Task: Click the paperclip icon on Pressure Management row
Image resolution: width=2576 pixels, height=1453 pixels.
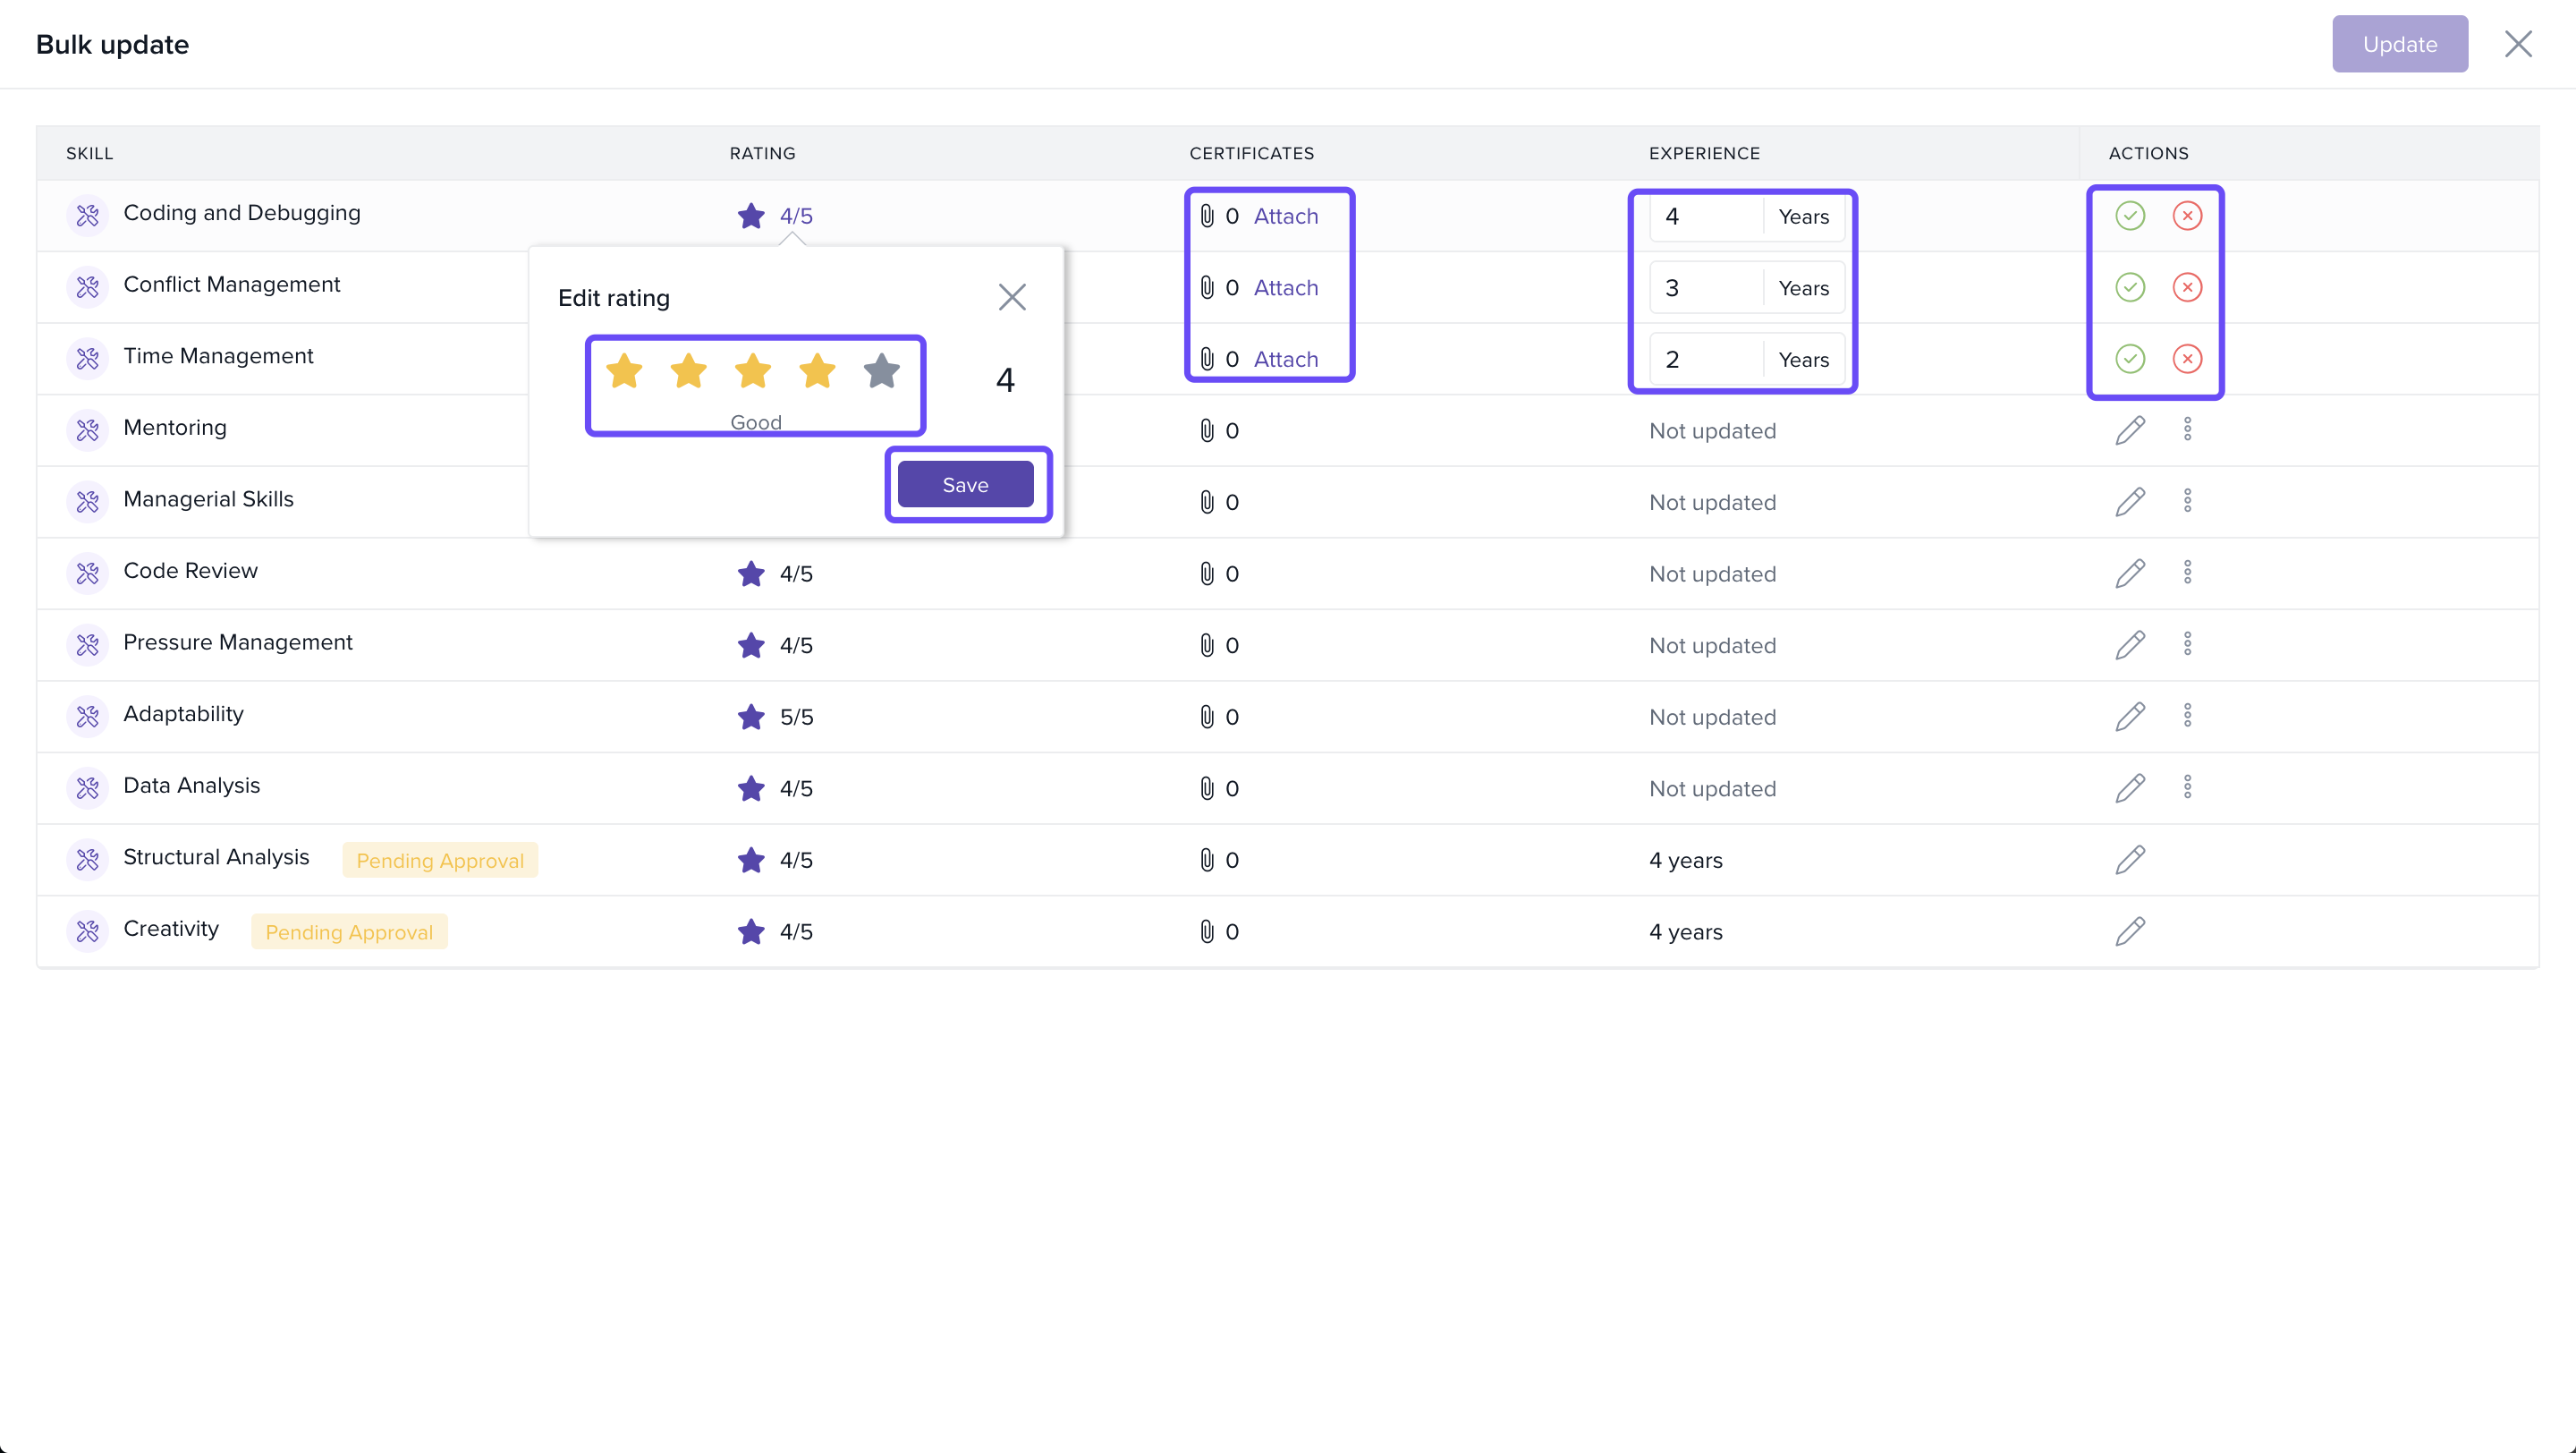Action: click(x=1207, y=645)
